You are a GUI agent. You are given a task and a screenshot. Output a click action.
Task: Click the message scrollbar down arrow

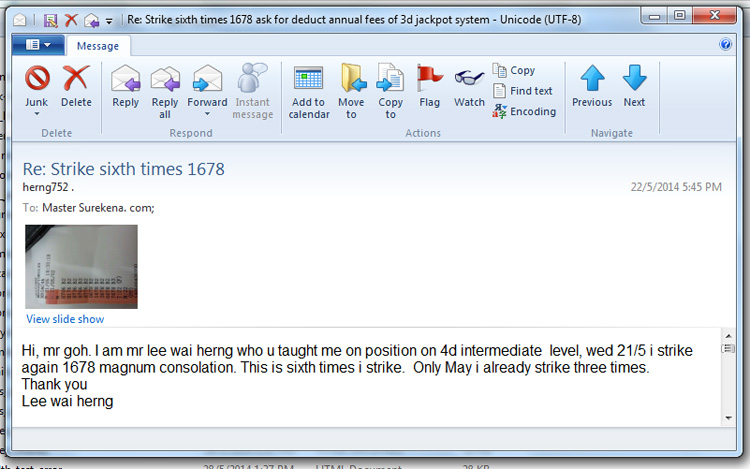pyautogui.click(x=728, y=418)
